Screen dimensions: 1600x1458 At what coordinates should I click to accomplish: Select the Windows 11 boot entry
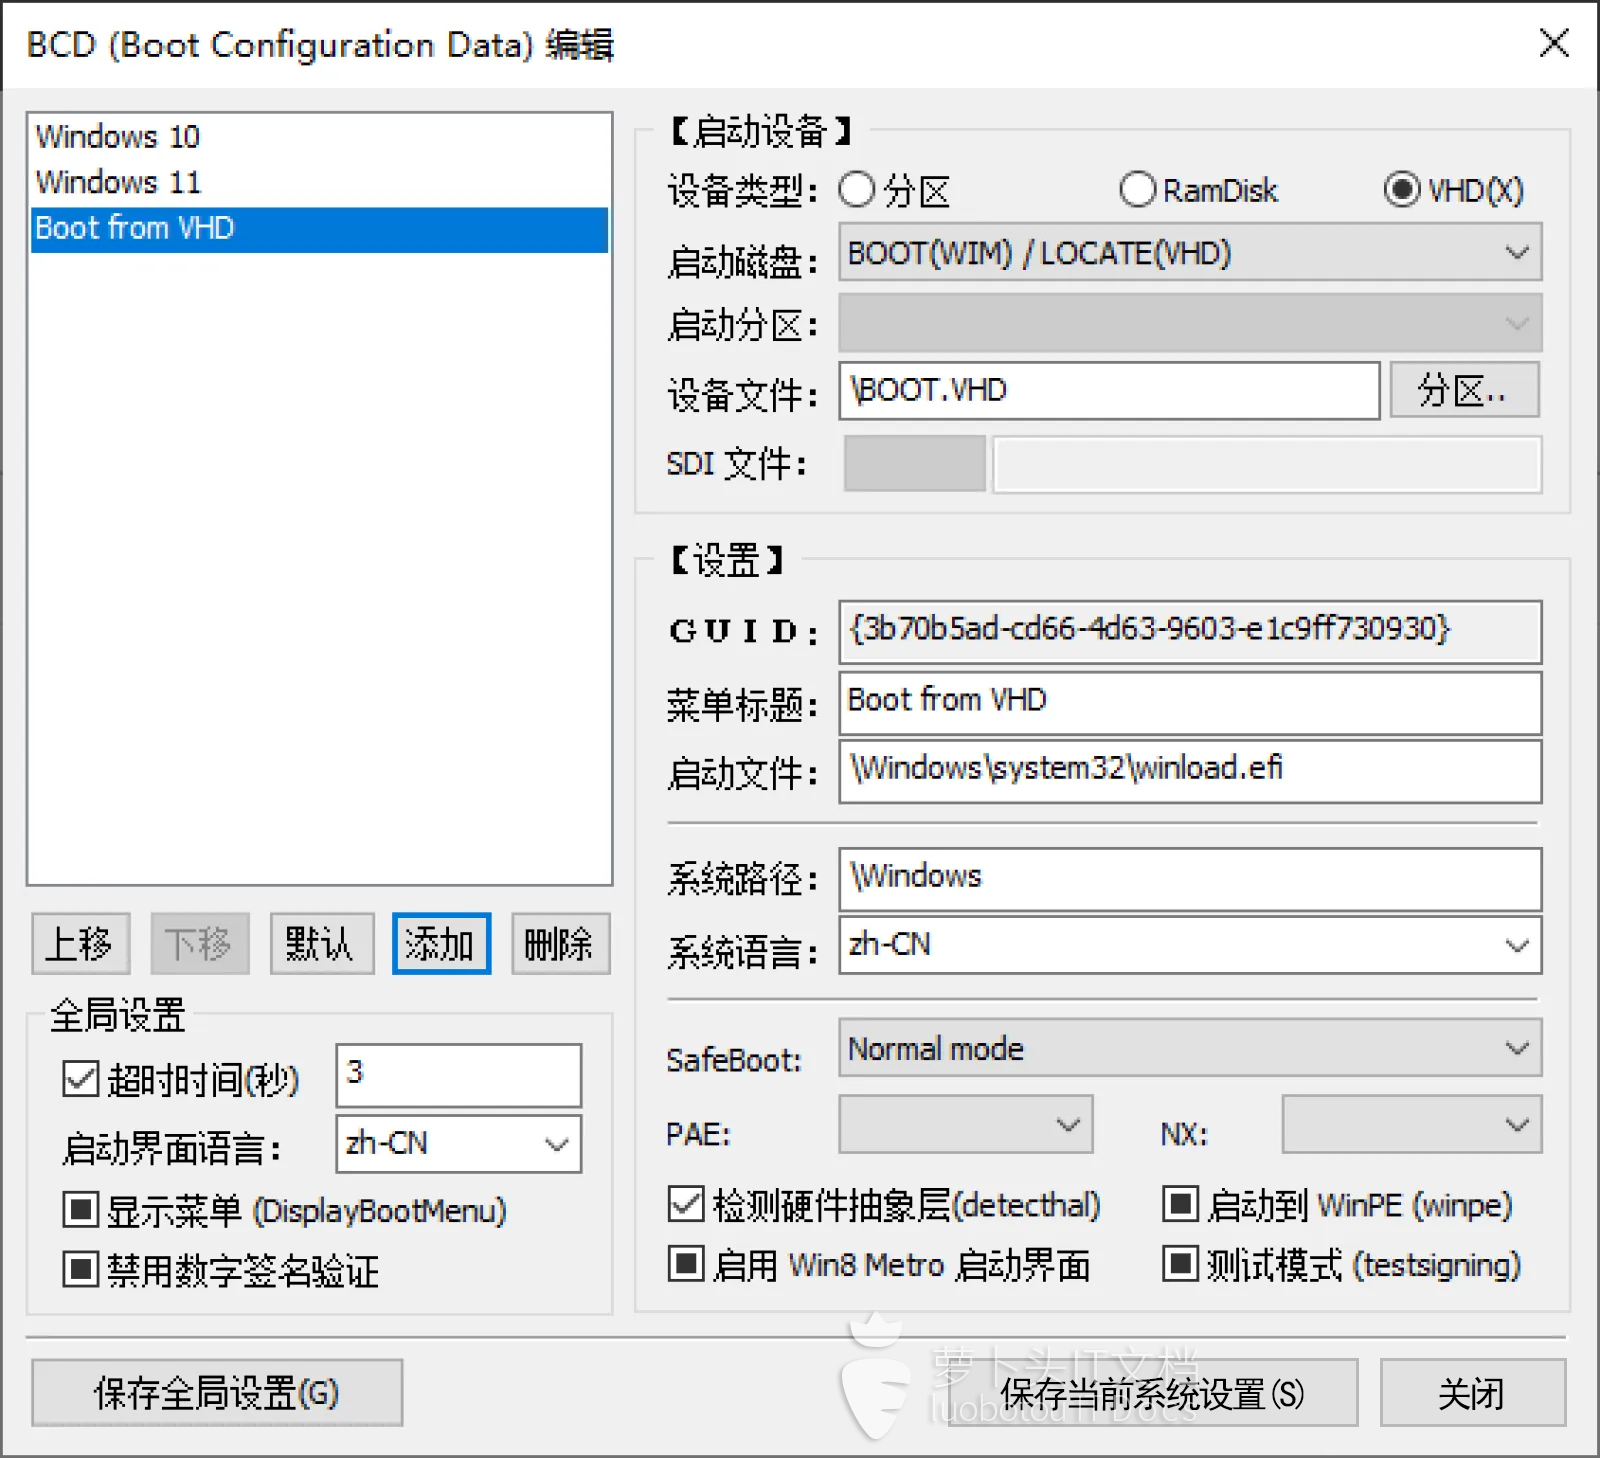point(118,182)
